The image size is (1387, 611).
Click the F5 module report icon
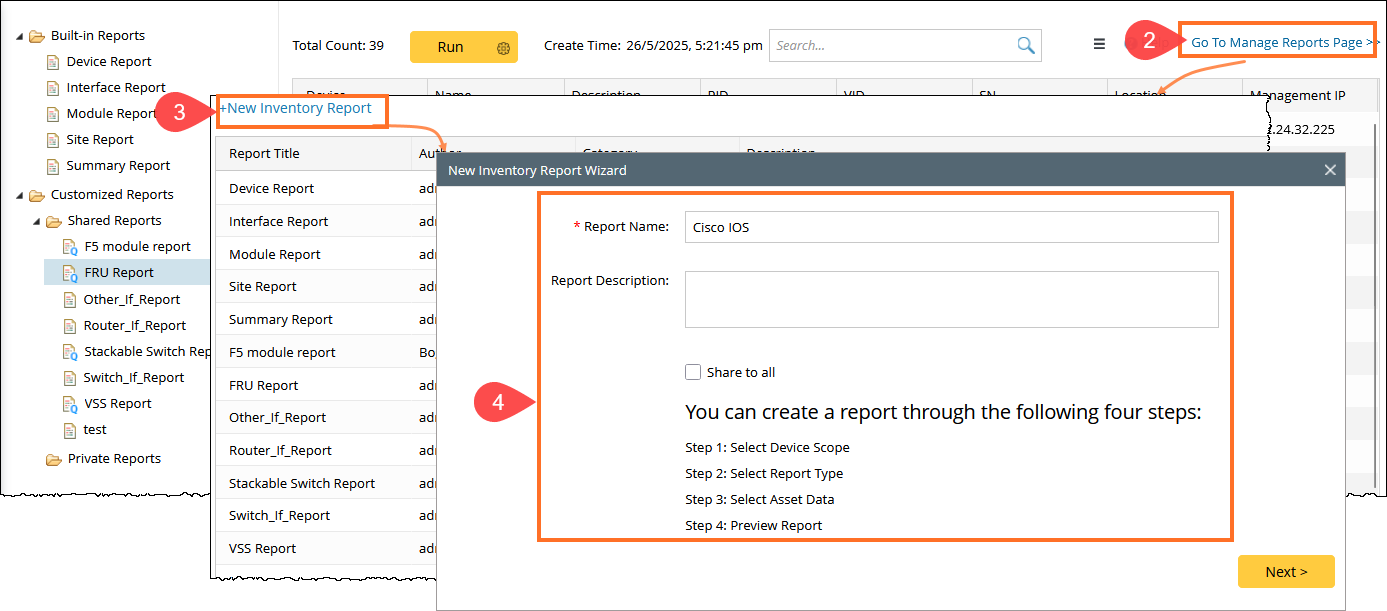click(x=69, y=247)
